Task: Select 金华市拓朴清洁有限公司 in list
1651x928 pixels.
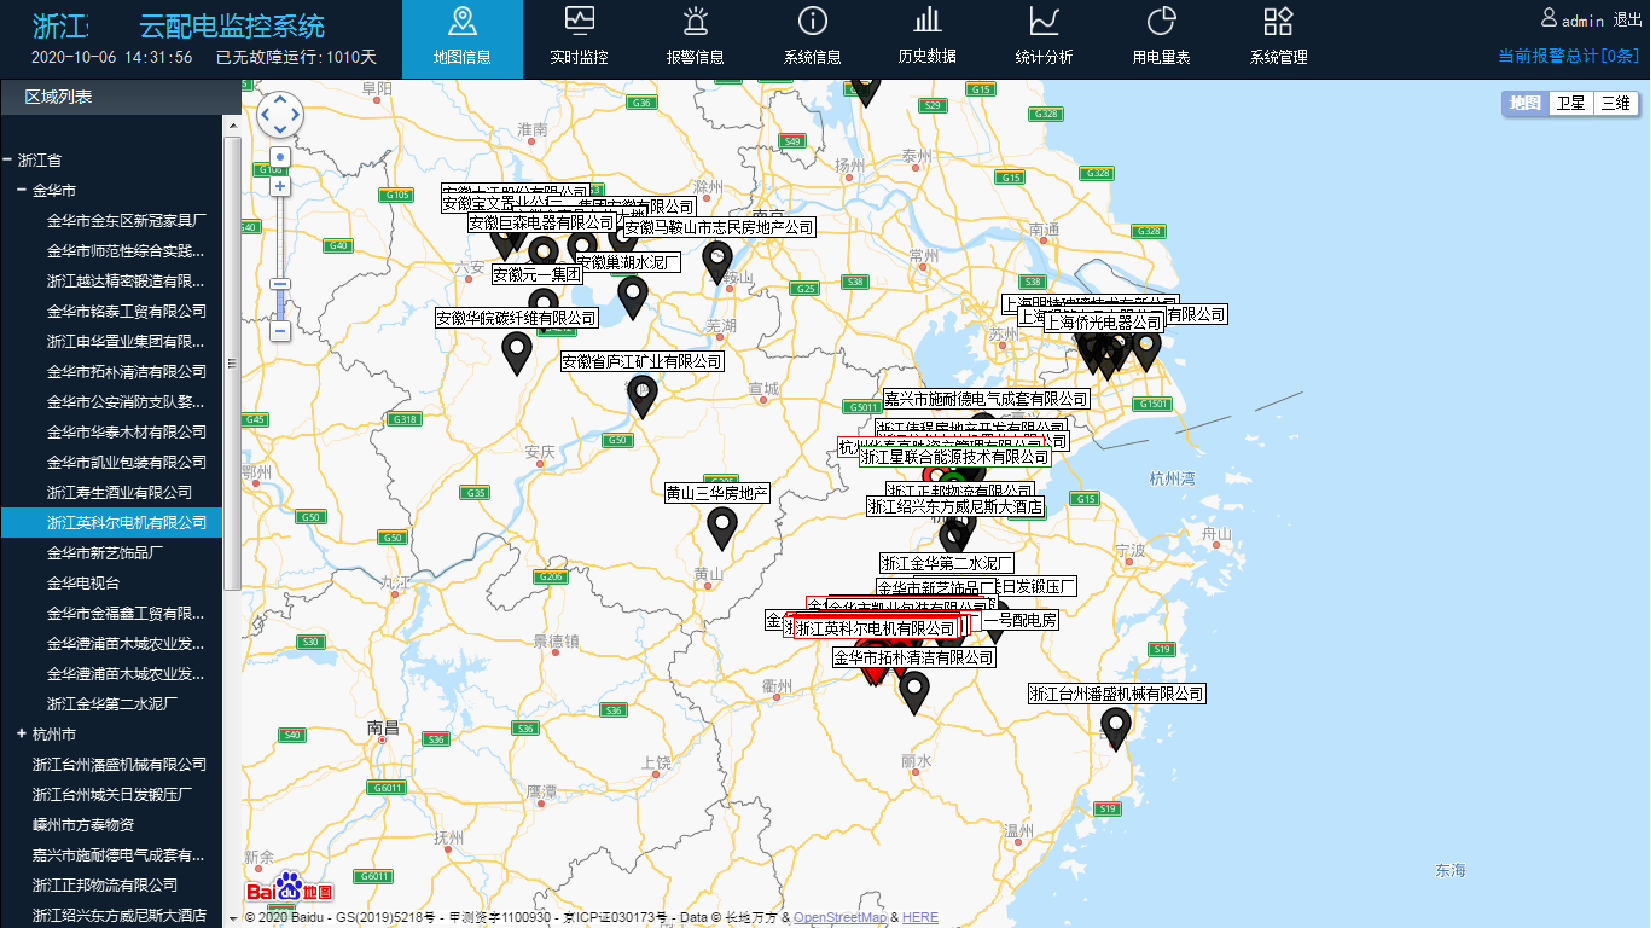Action: (x=126, y=371)
